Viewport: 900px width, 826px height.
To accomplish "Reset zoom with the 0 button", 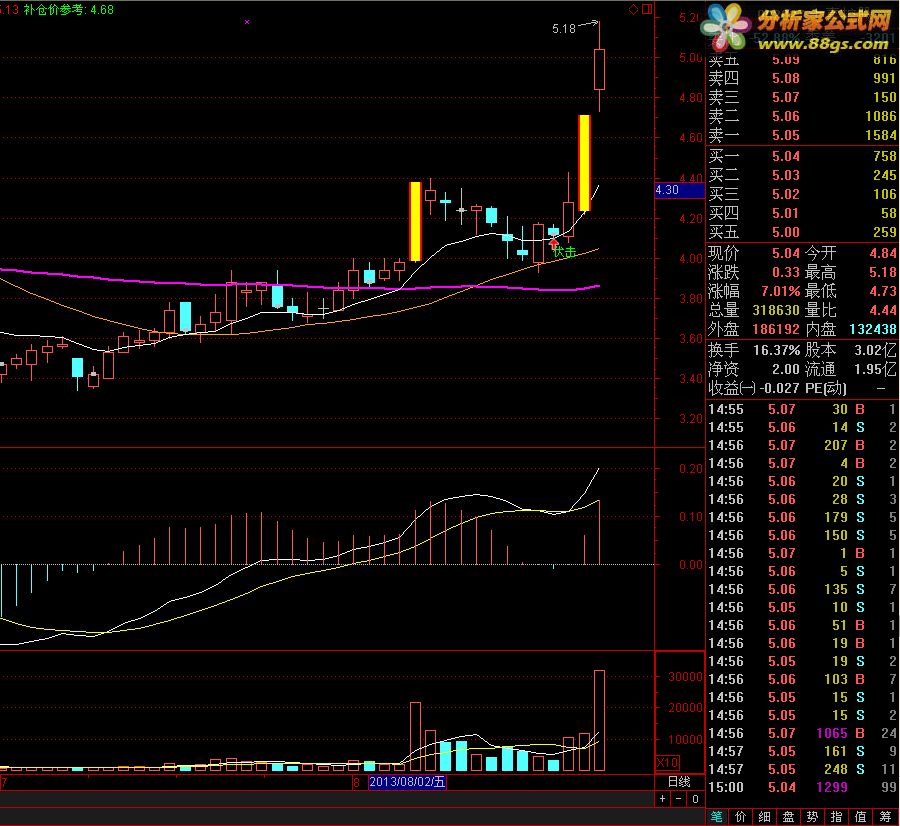I will 695,798.
